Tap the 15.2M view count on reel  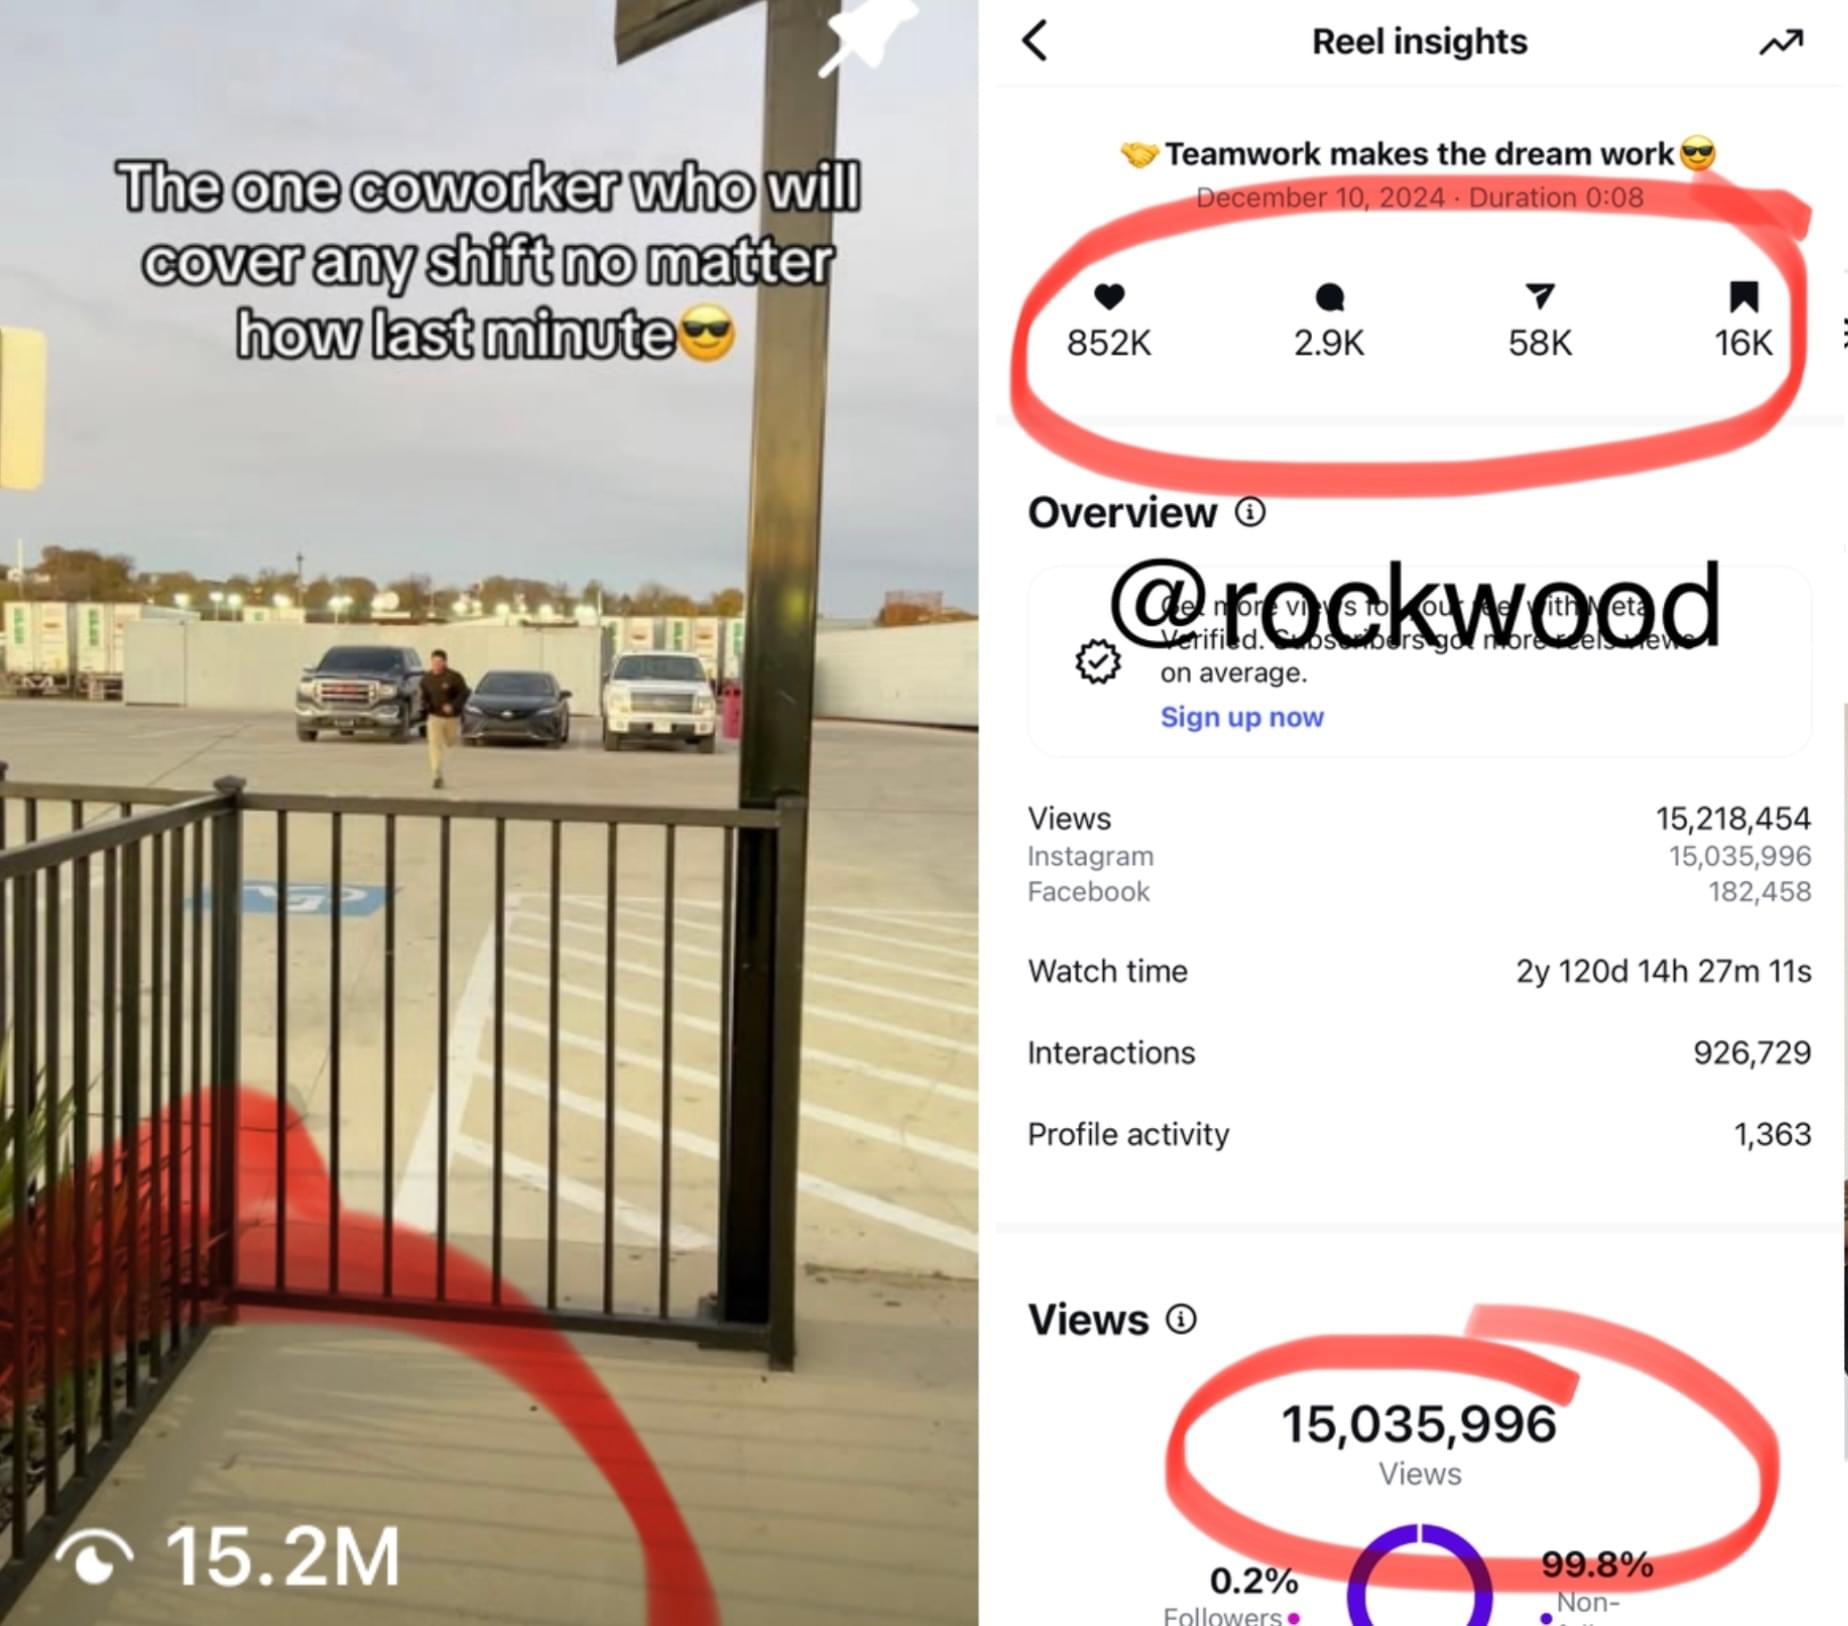coord(283,1557)
